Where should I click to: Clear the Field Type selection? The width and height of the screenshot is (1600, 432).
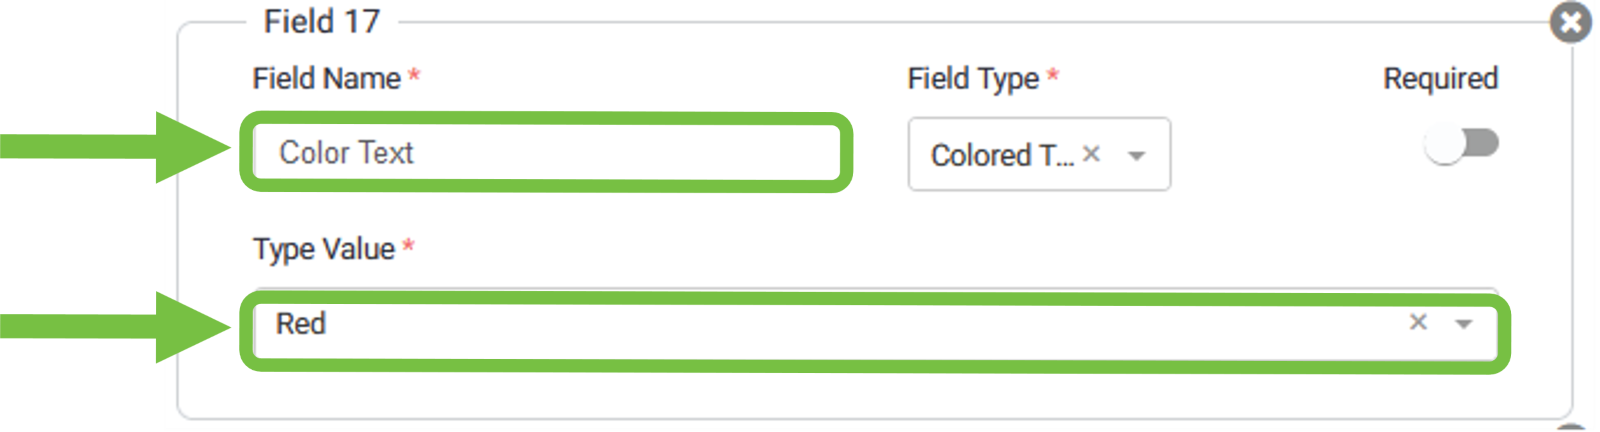coord(1091,154)
